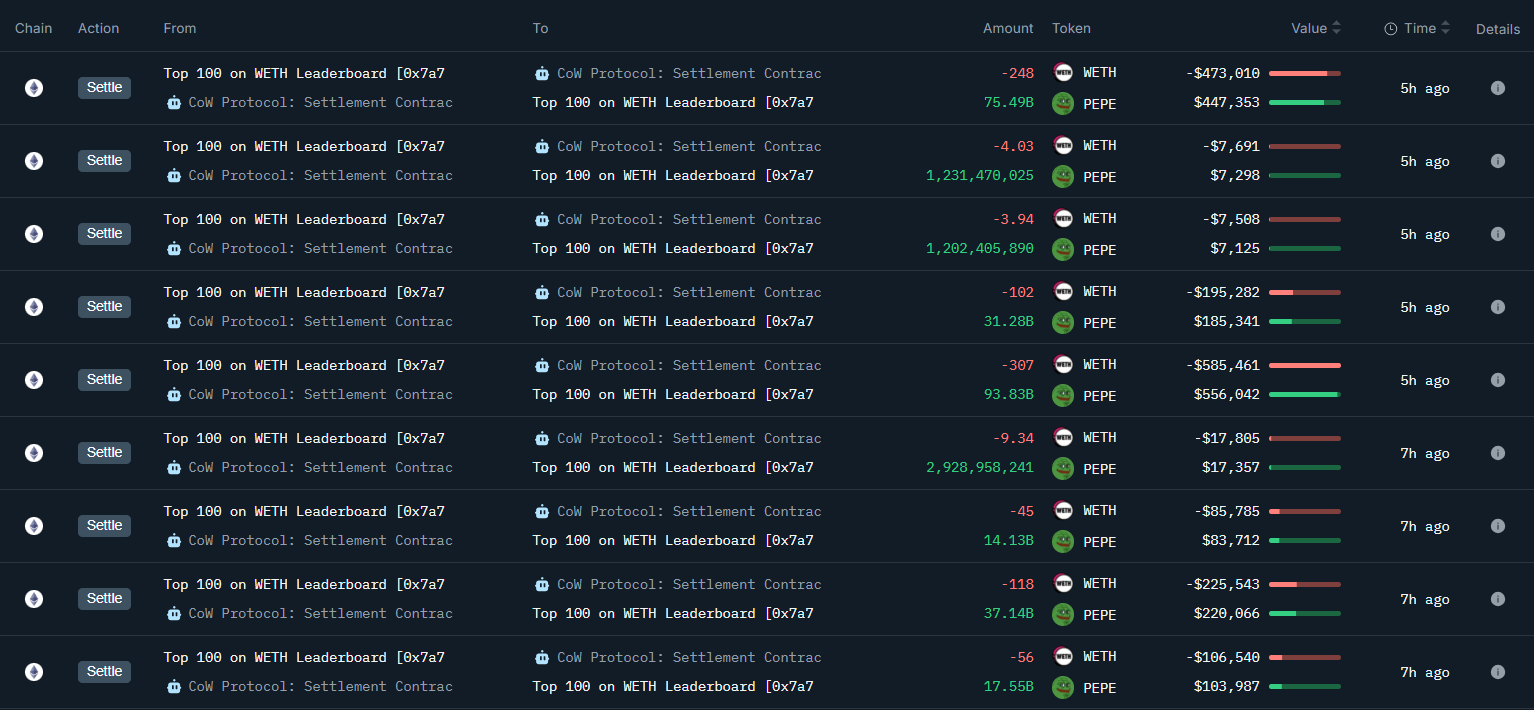Click the Token column header

point(1071,29)
